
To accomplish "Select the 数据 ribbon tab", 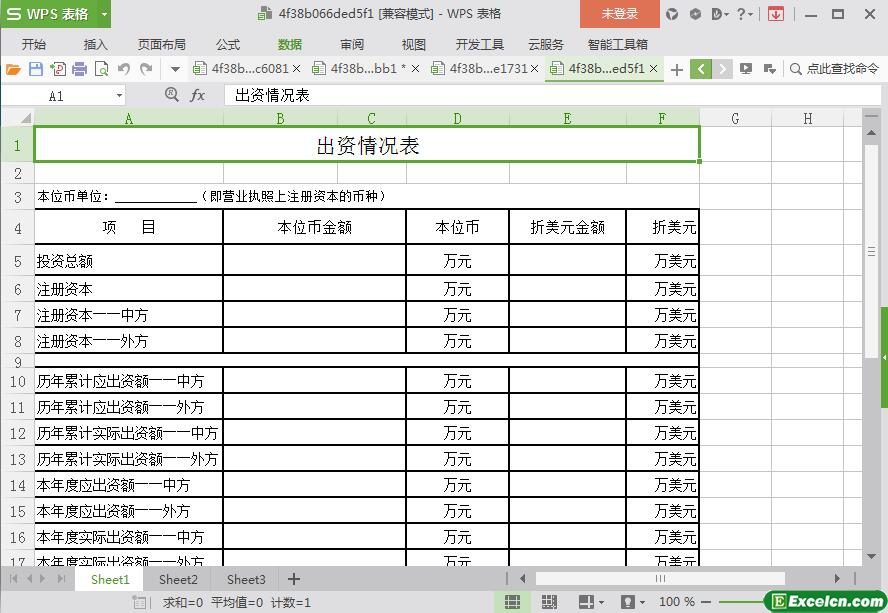I will (x=290, y=44).
